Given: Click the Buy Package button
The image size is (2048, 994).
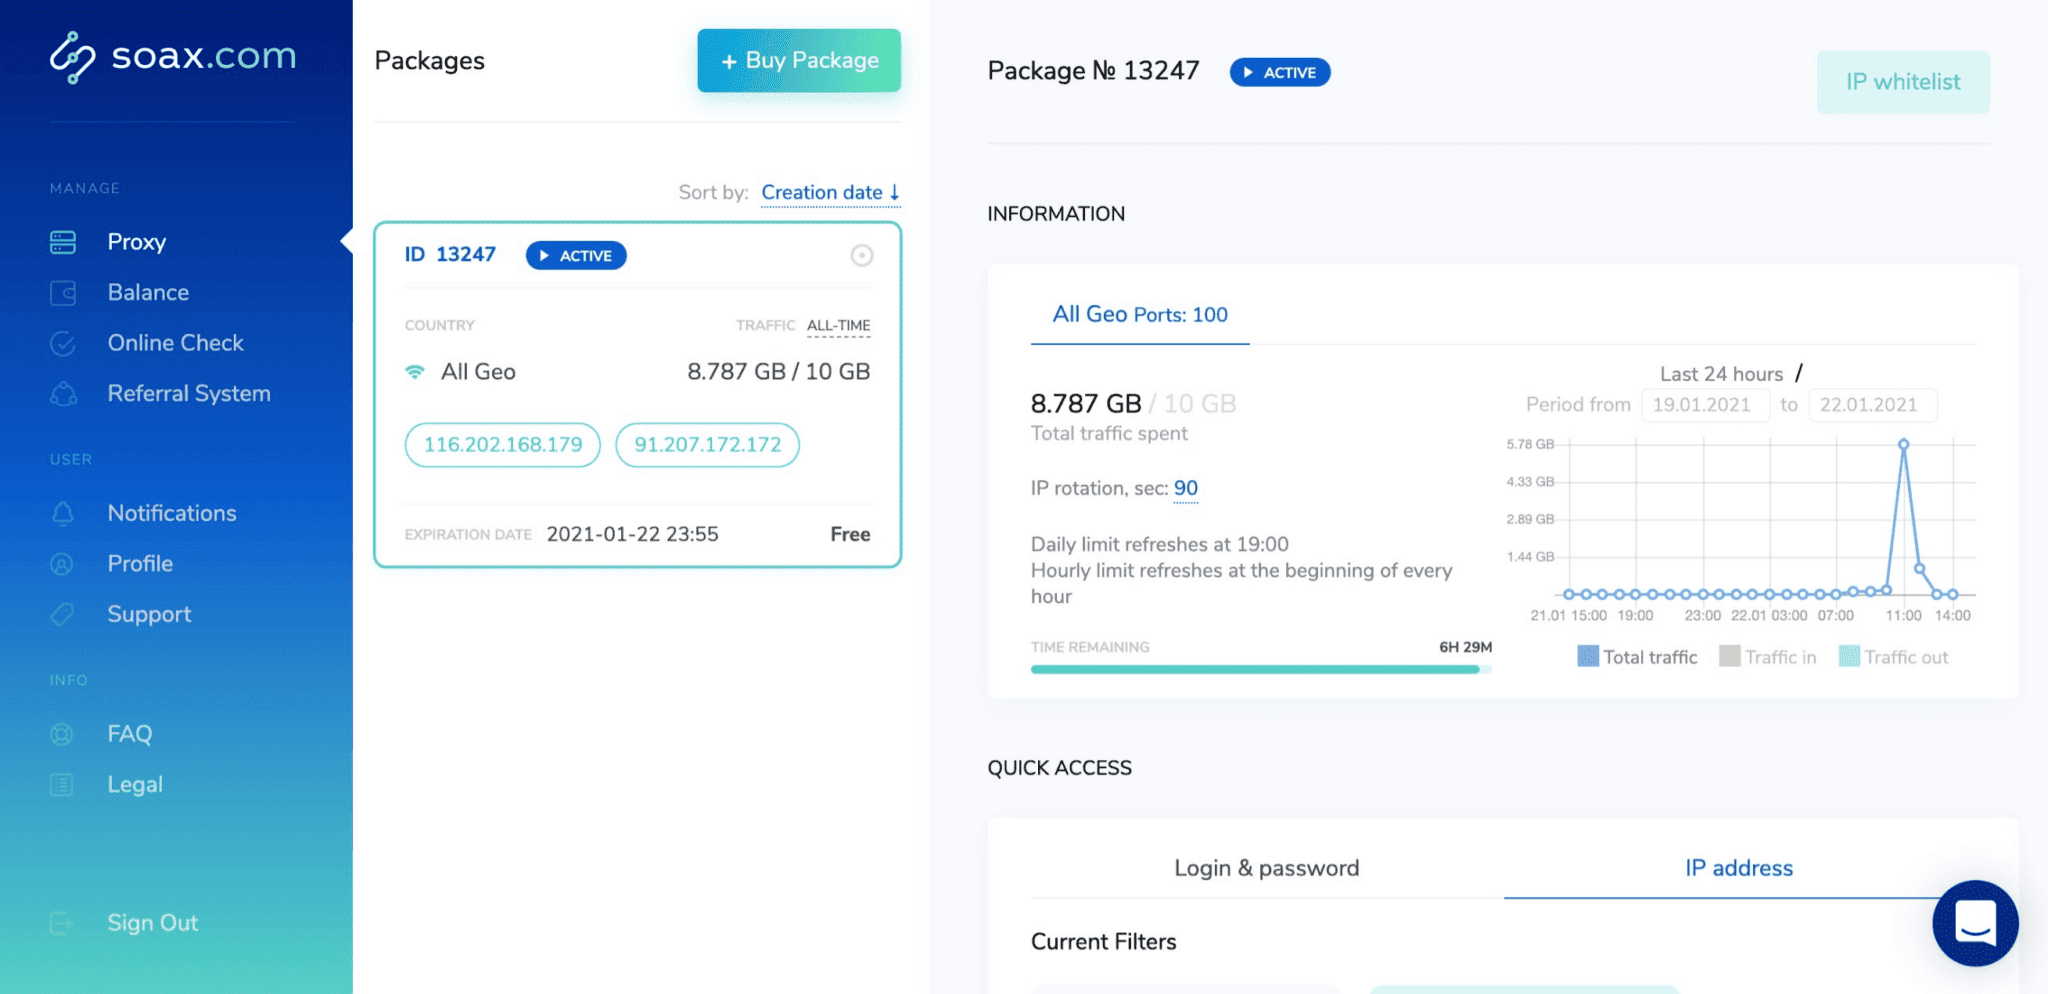Looking at the screenshot, I should click(x=798, y=60).
